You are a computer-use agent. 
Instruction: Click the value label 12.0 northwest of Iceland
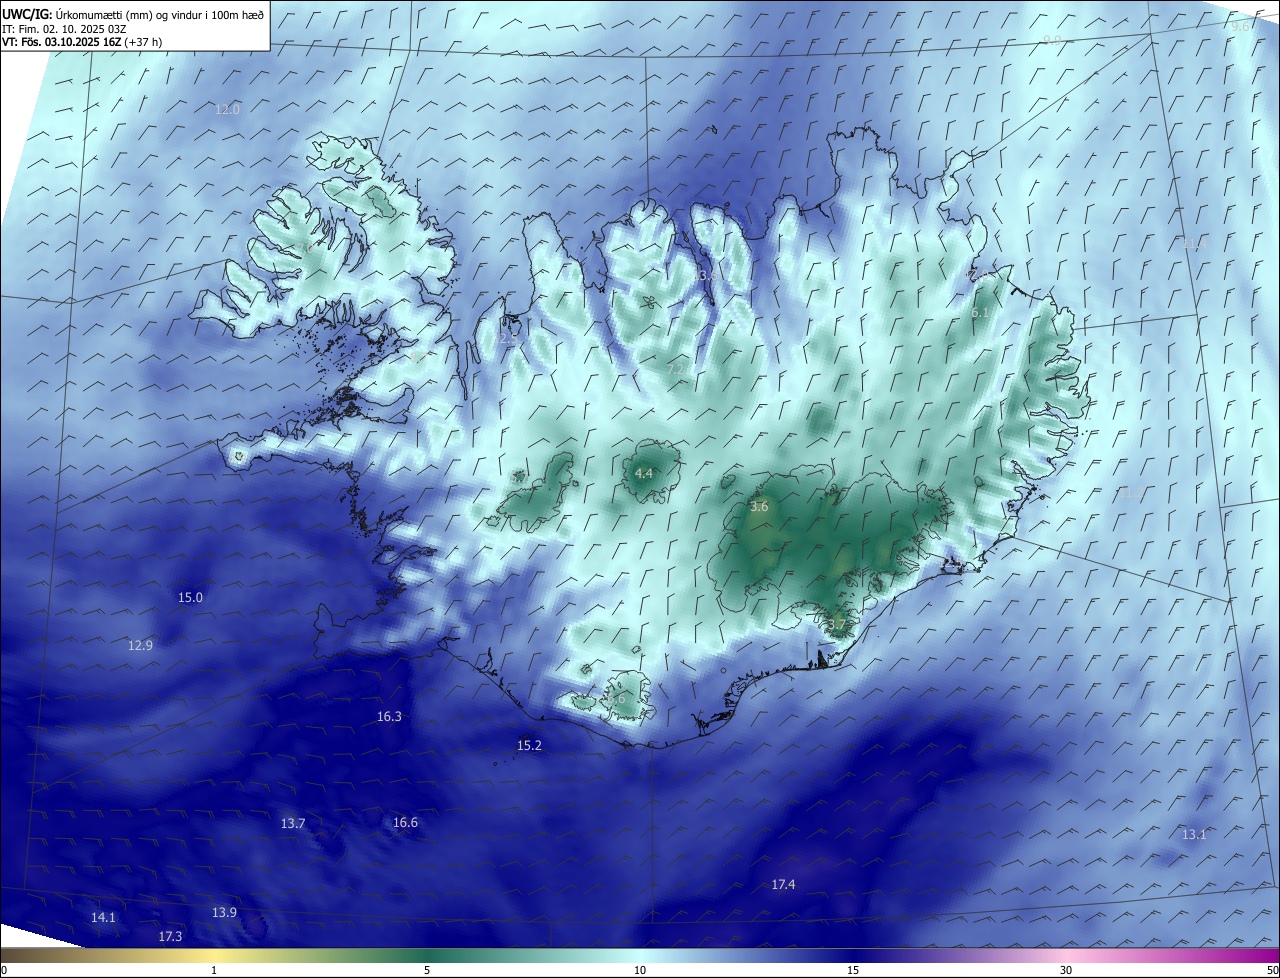pyautogui.click(x=228, y=109)
